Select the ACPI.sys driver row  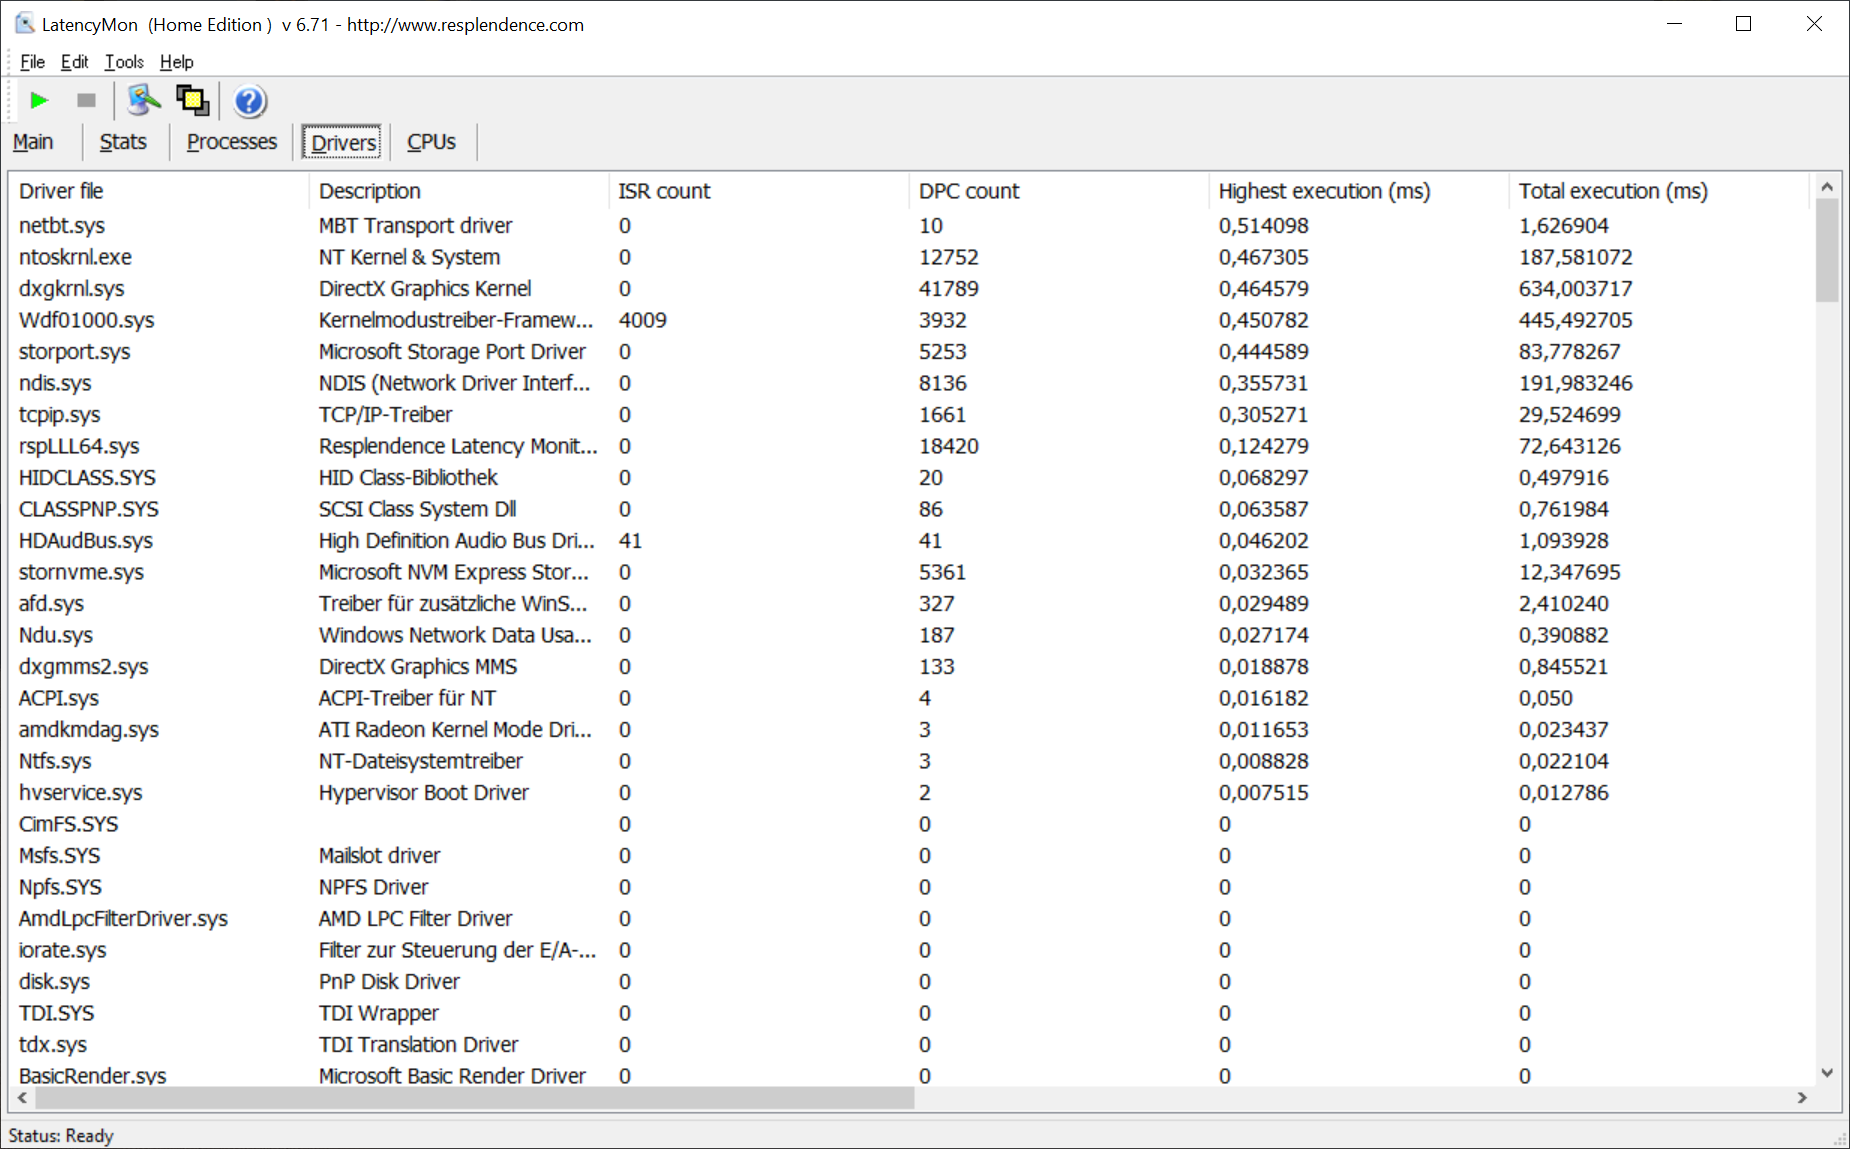click(x=912, y=698)
